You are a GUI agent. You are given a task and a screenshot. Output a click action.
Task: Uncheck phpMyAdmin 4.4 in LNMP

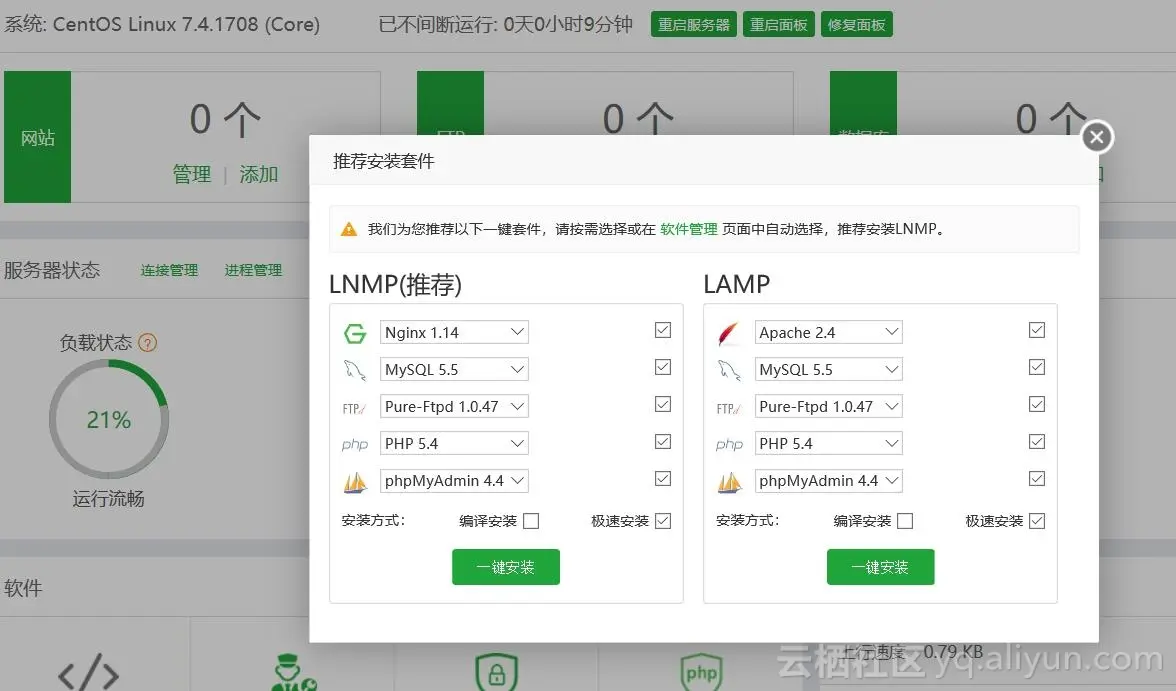[x=663, y=479]
